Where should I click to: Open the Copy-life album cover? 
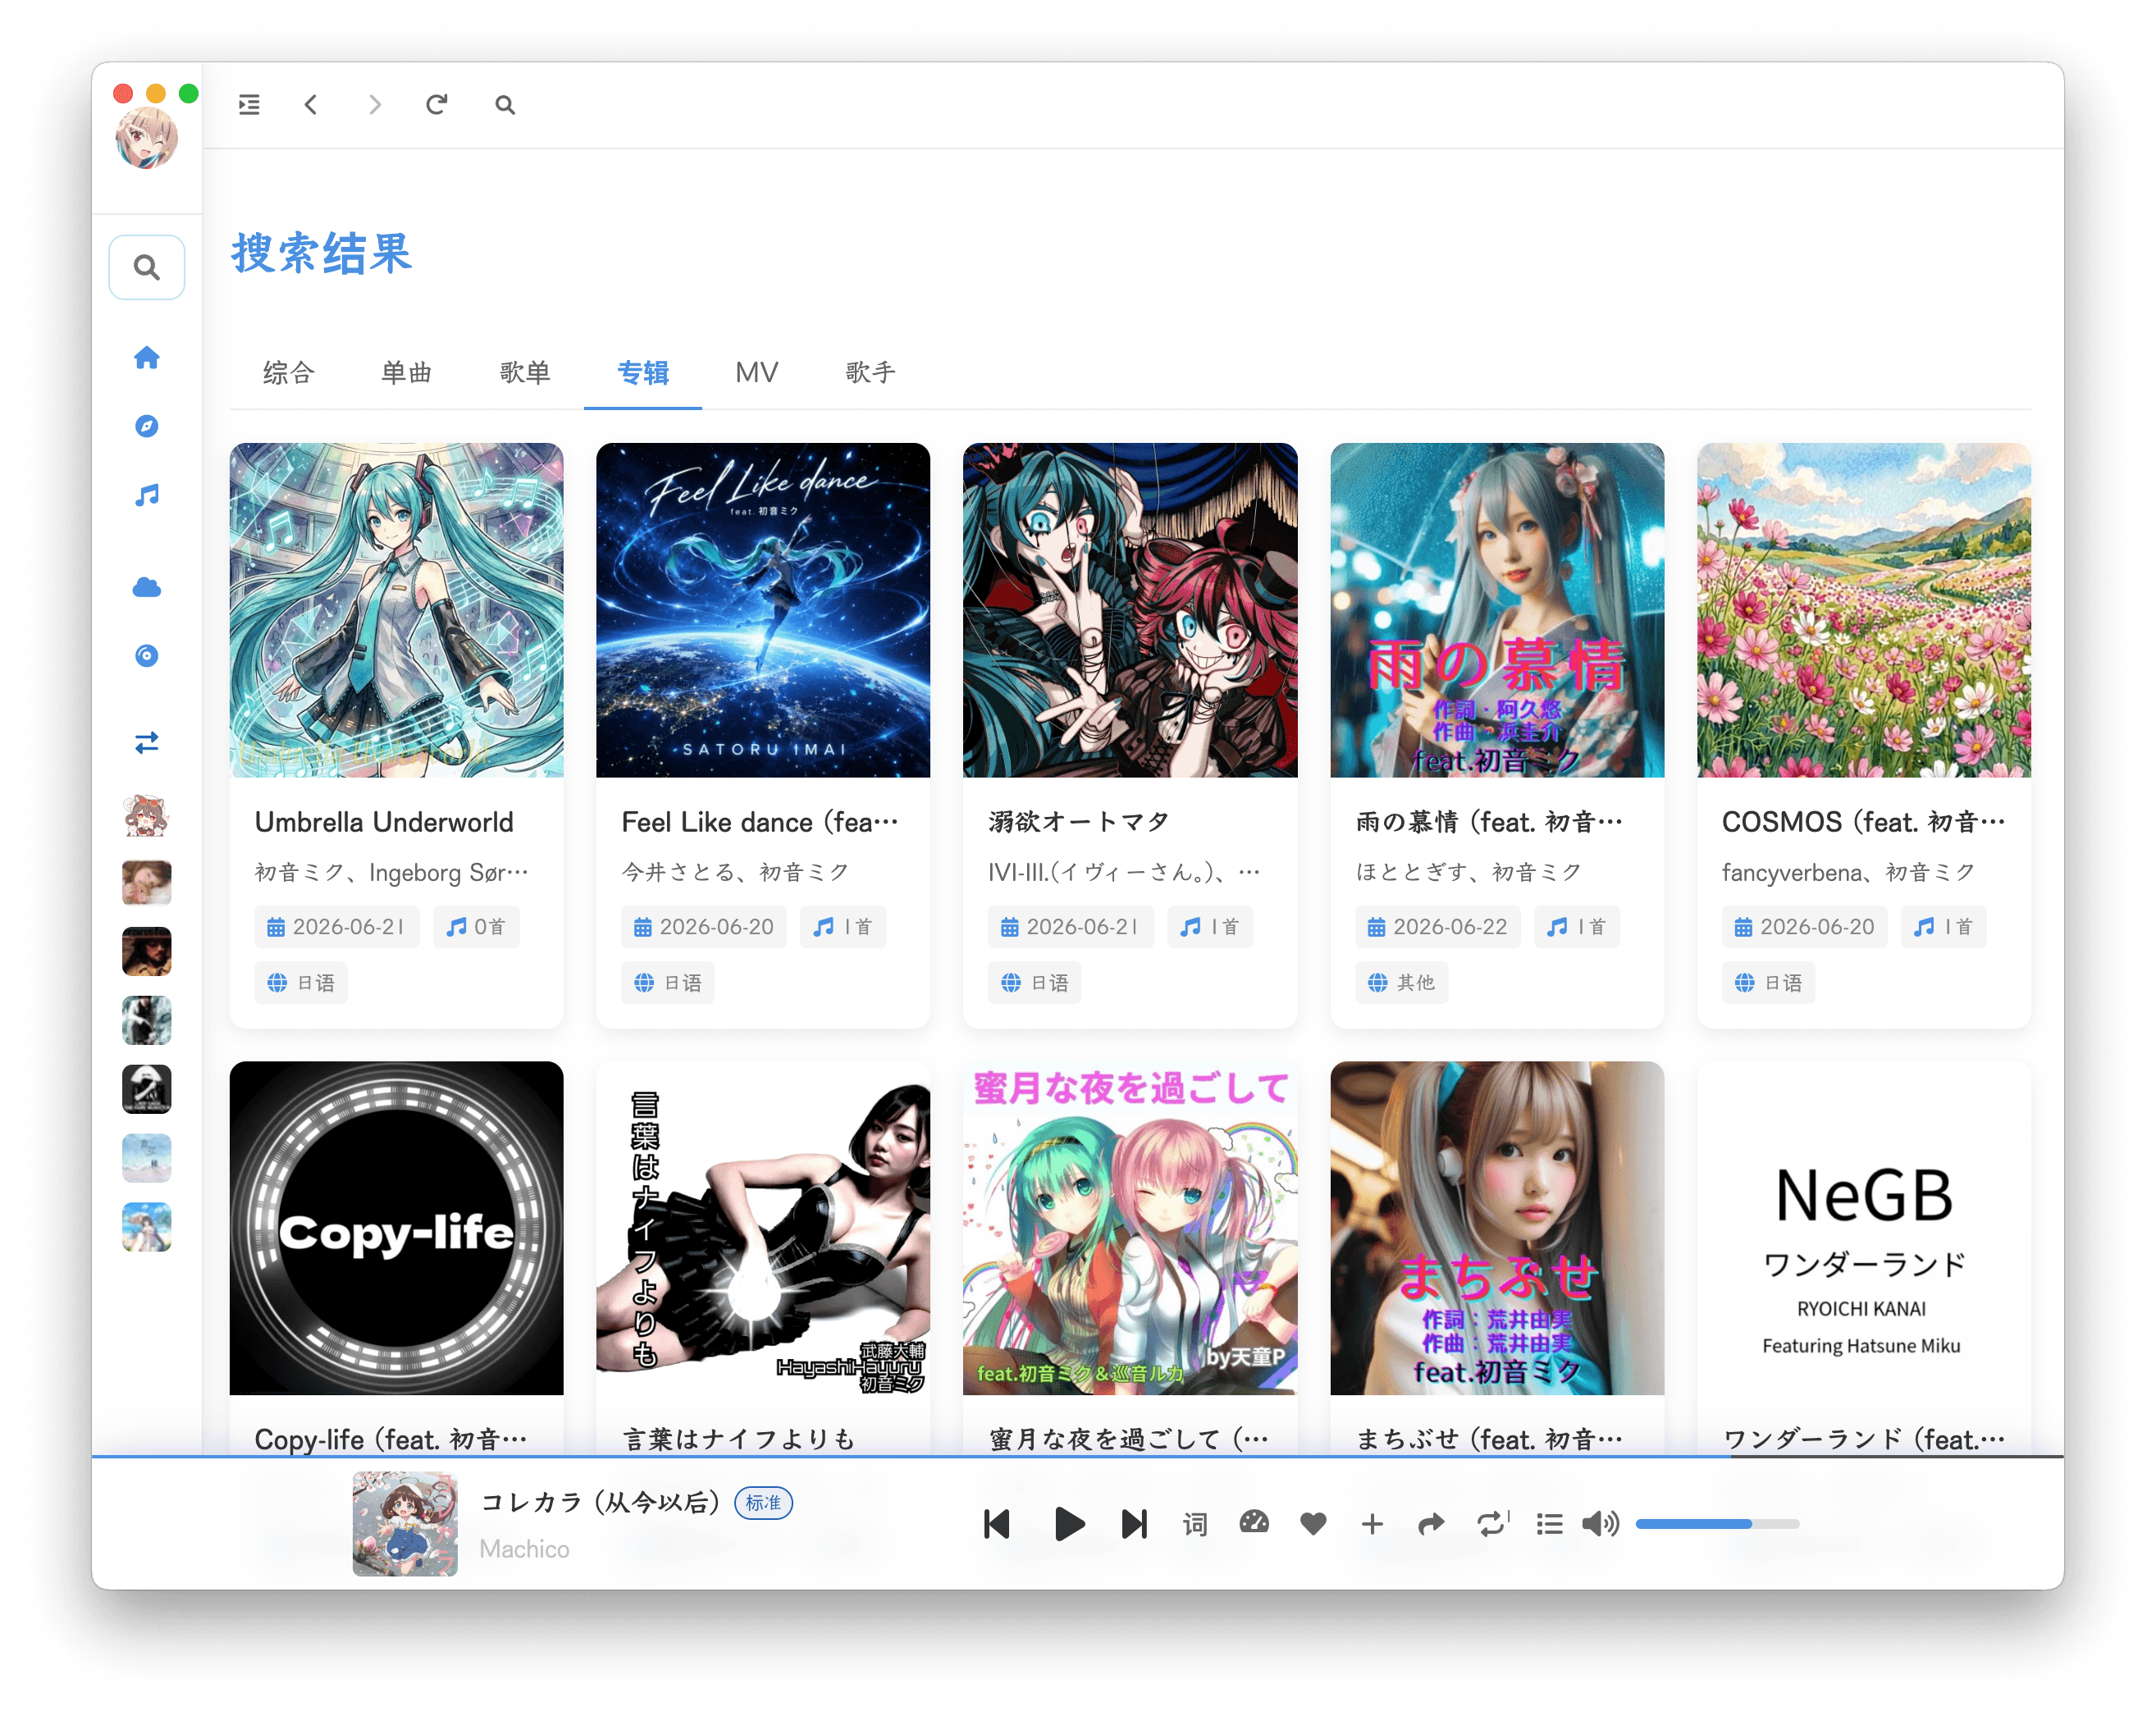click(397, 1228)
